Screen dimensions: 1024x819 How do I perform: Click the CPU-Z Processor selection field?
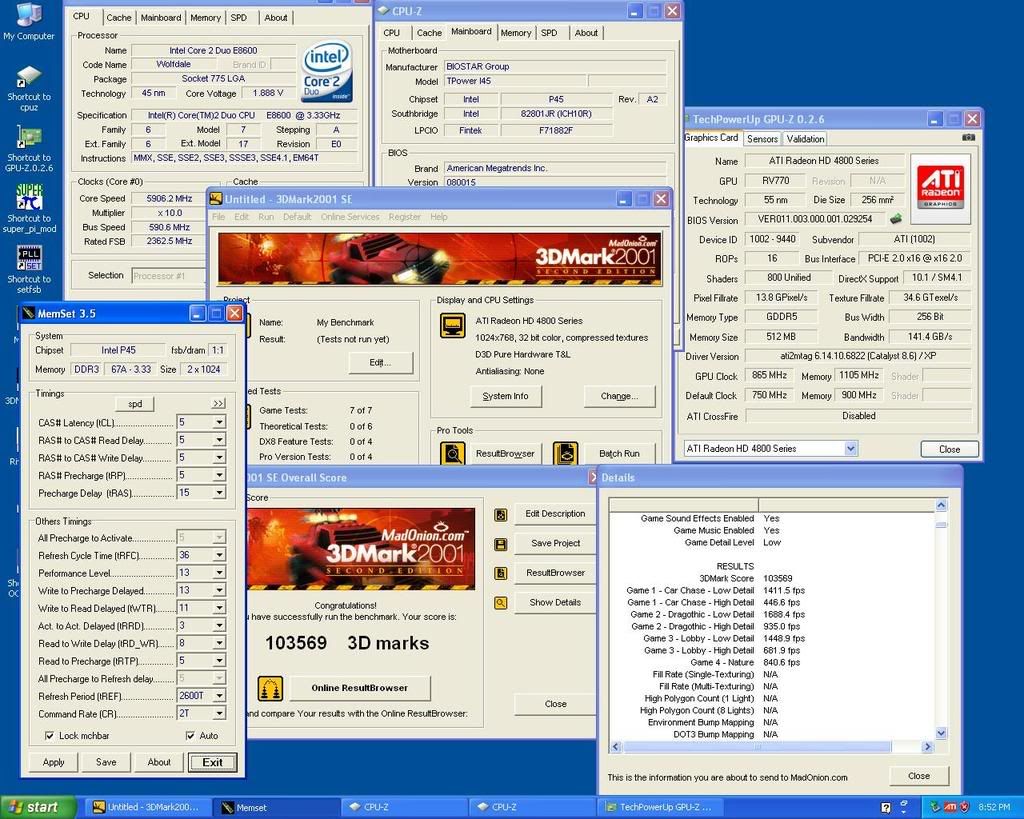[x=168, y=276]
